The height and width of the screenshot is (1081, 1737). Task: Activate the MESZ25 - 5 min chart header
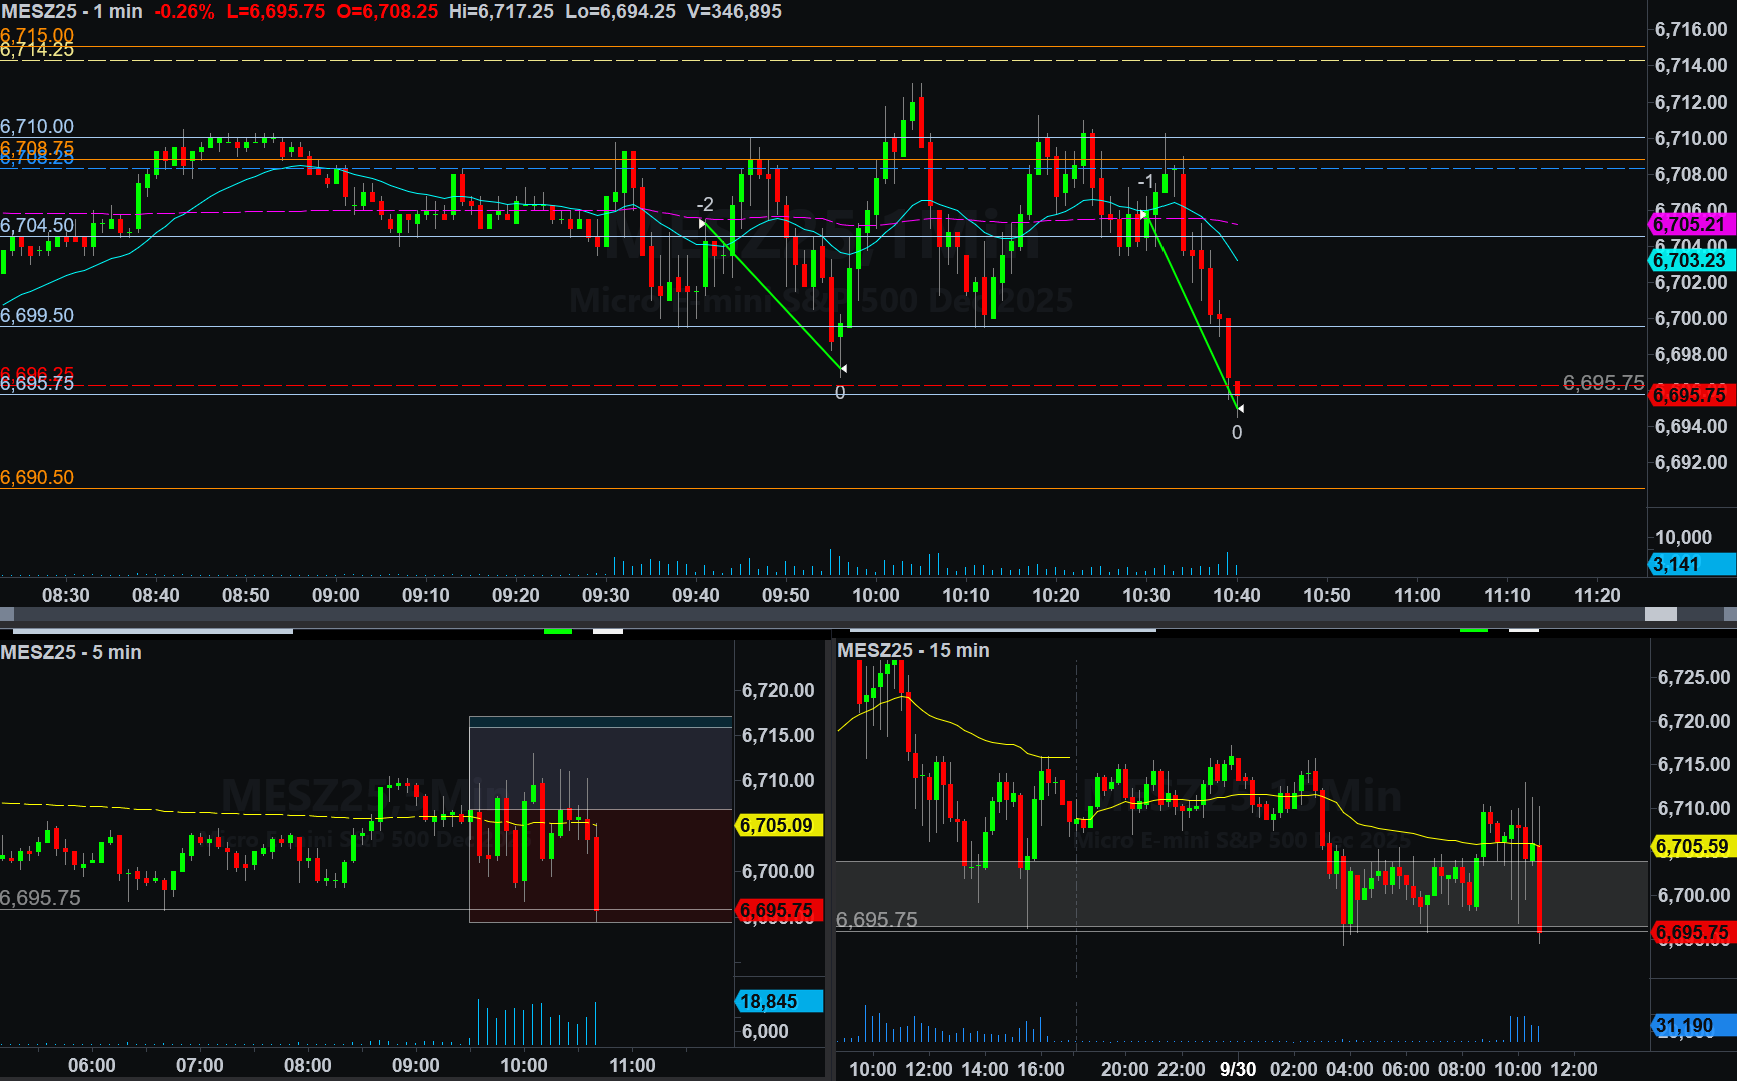click(x=71, y=652)
